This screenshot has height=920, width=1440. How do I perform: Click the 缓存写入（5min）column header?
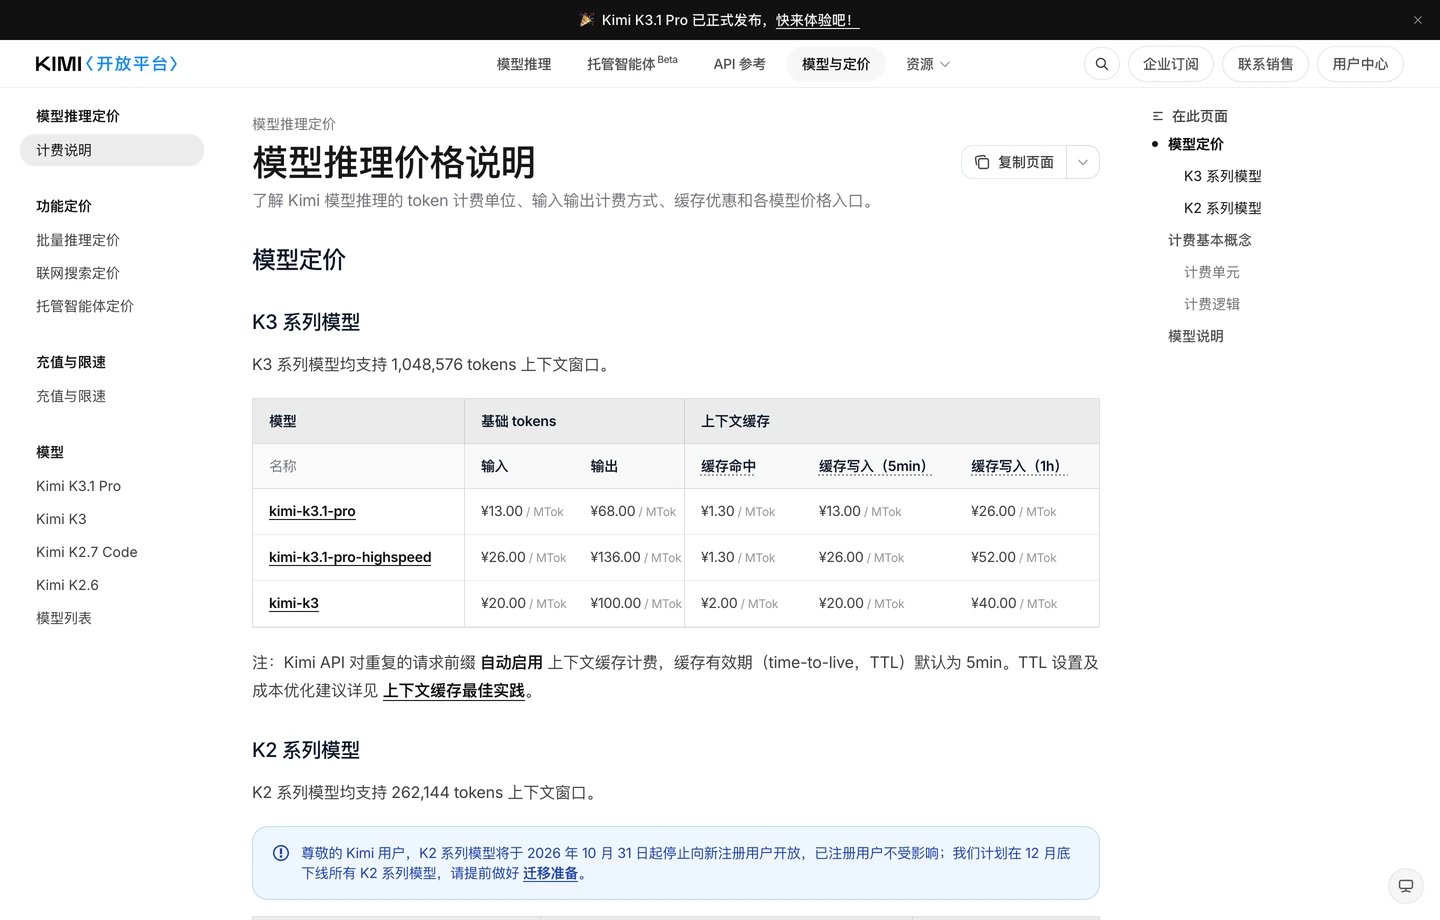(875, 466)
